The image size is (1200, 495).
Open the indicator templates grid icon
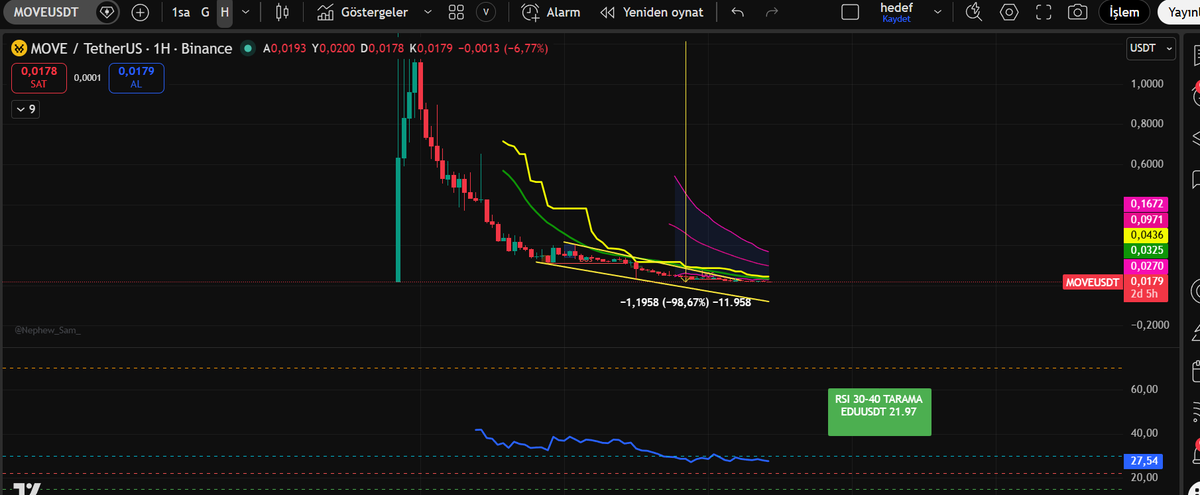pos(456,13)
